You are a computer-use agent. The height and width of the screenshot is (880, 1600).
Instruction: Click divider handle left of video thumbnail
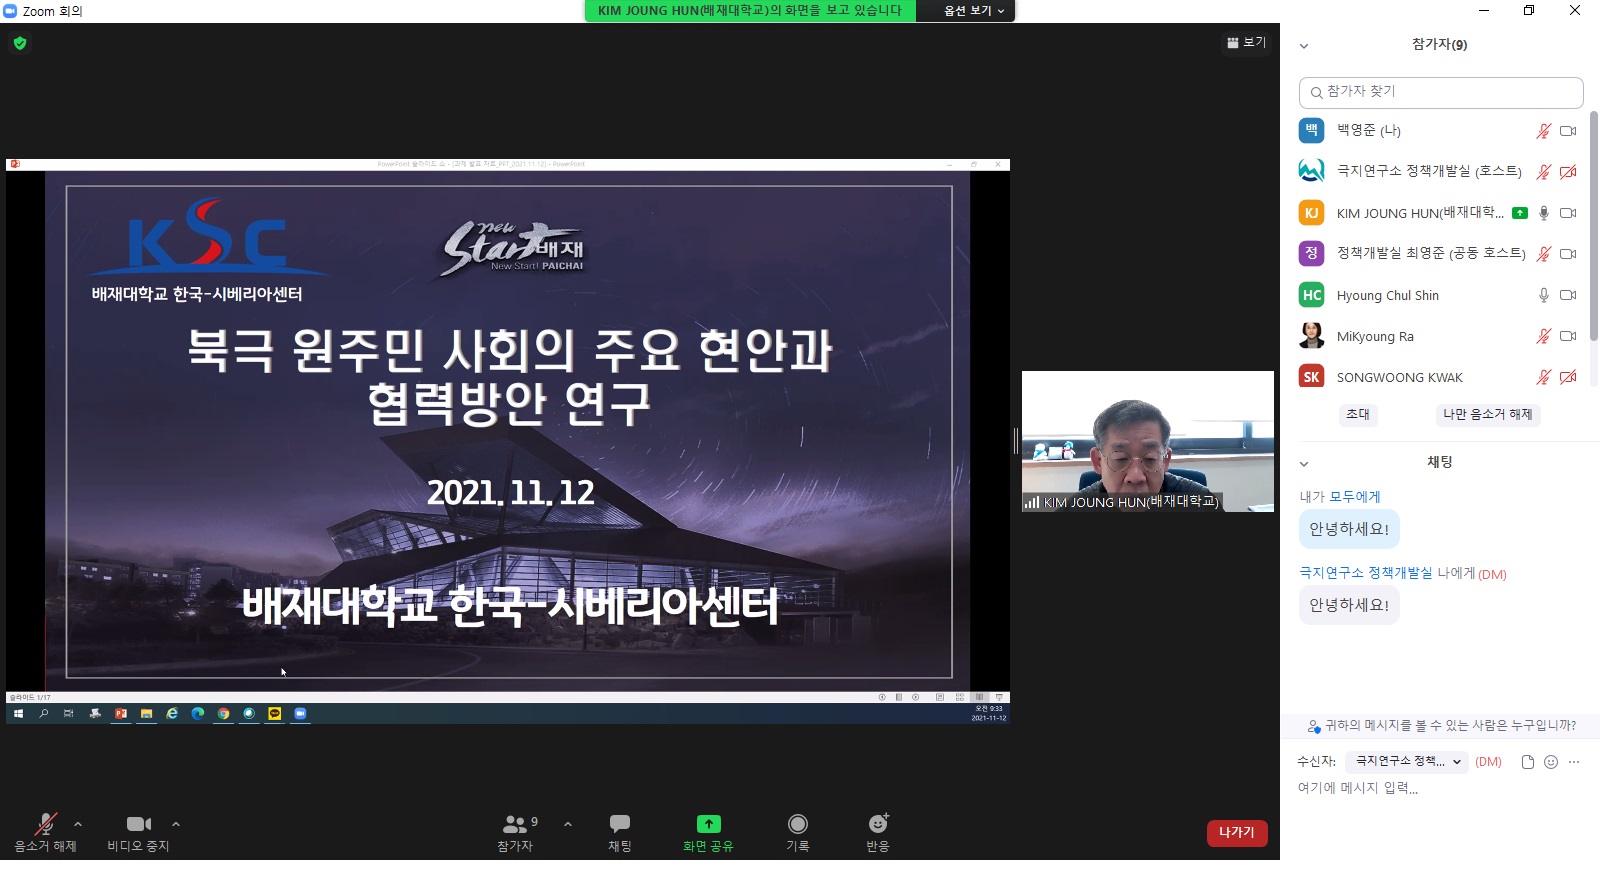[1016, 441]
